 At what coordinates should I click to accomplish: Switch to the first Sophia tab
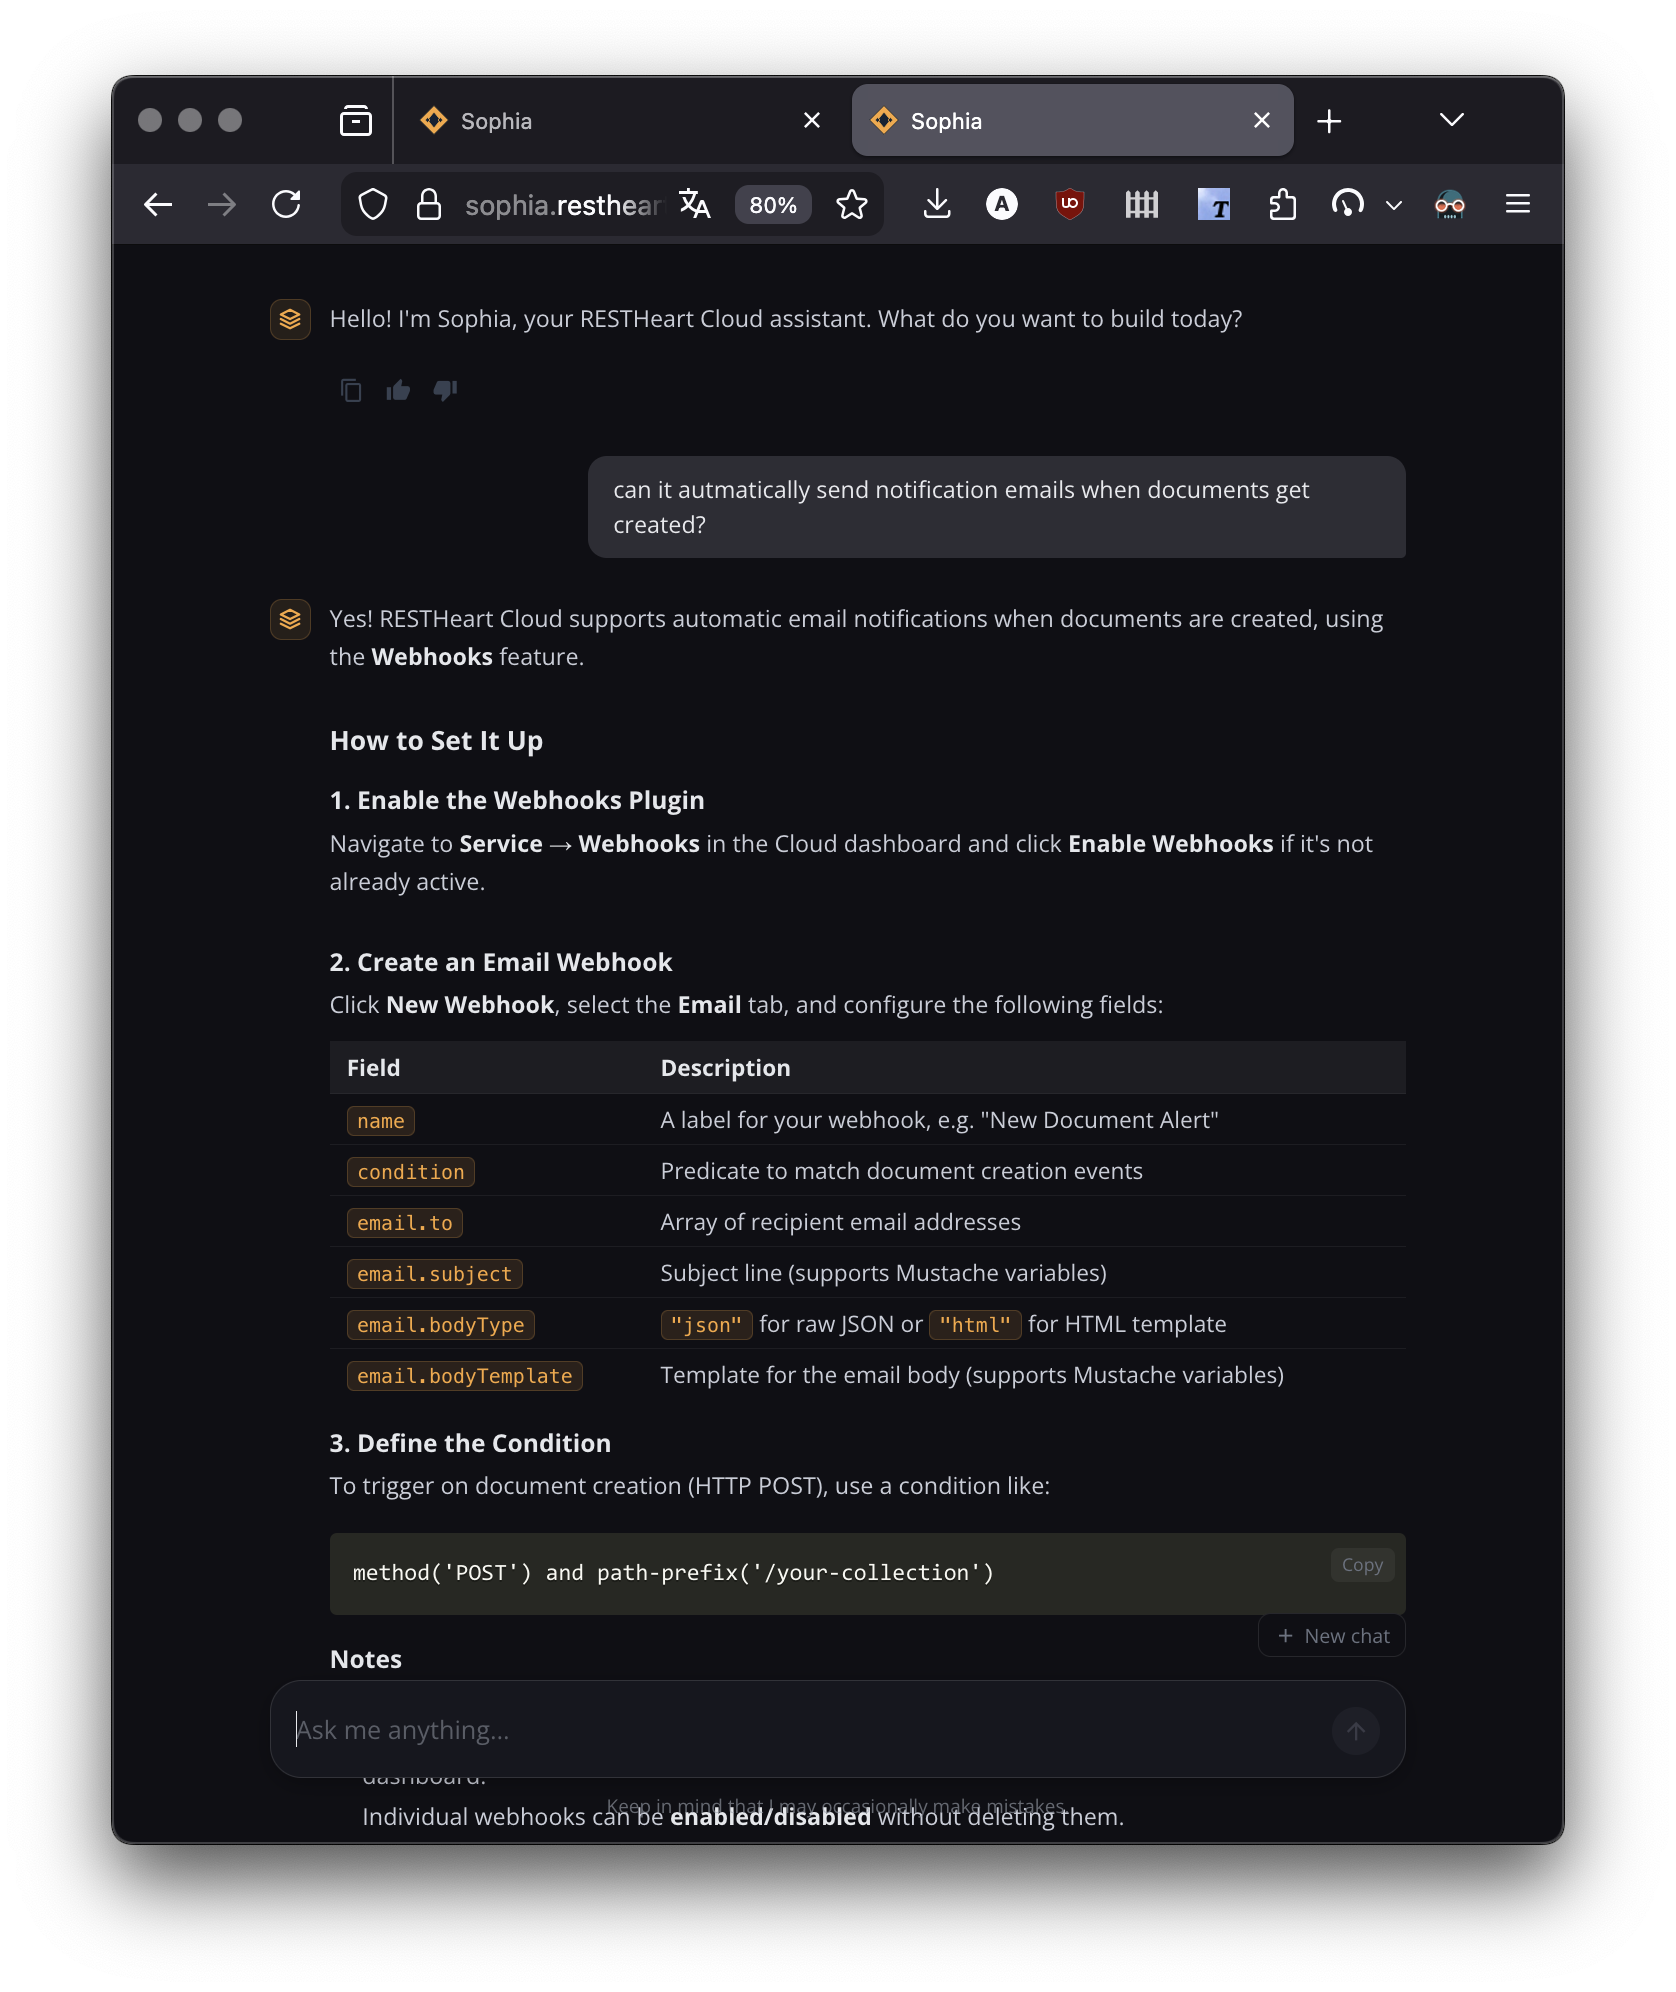(x=560, y=120)
